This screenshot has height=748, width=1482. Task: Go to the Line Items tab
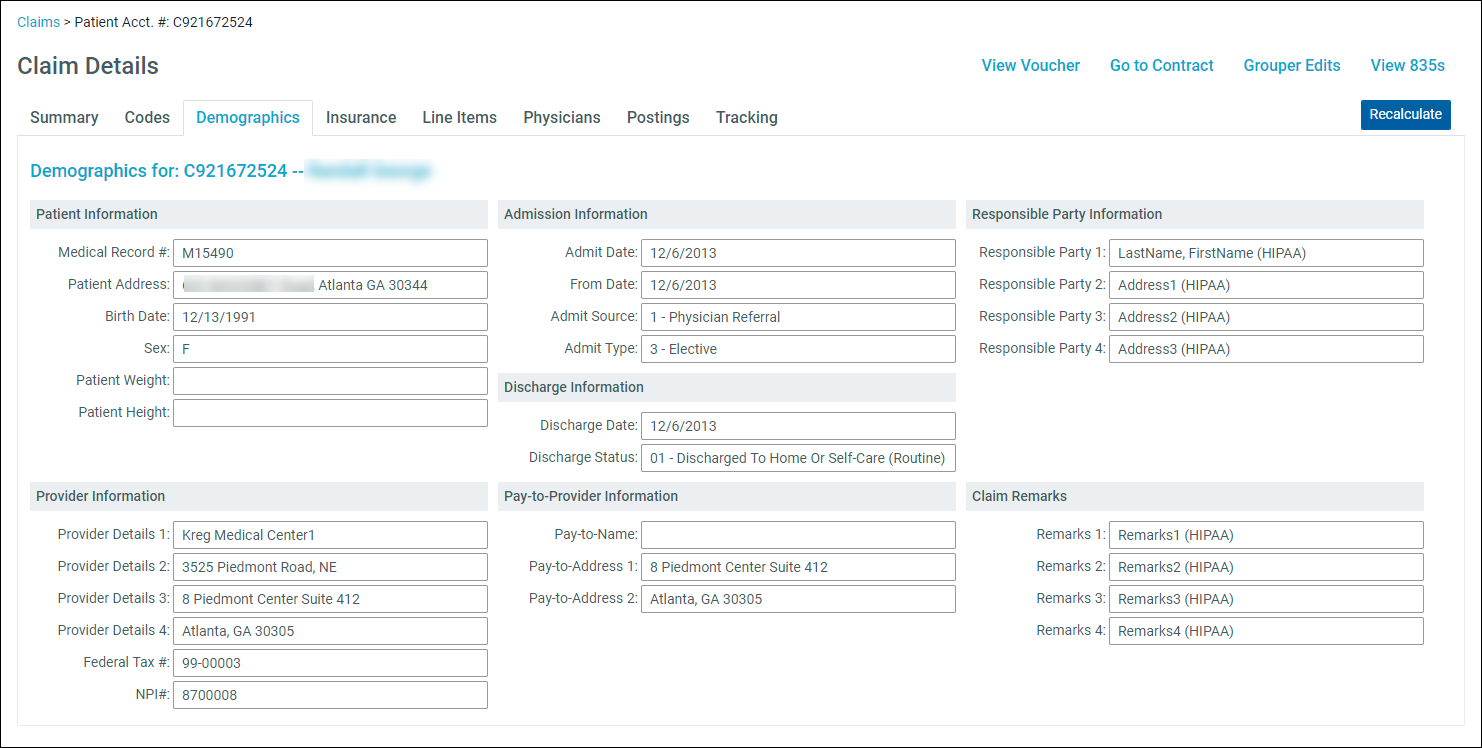(459, 117)
